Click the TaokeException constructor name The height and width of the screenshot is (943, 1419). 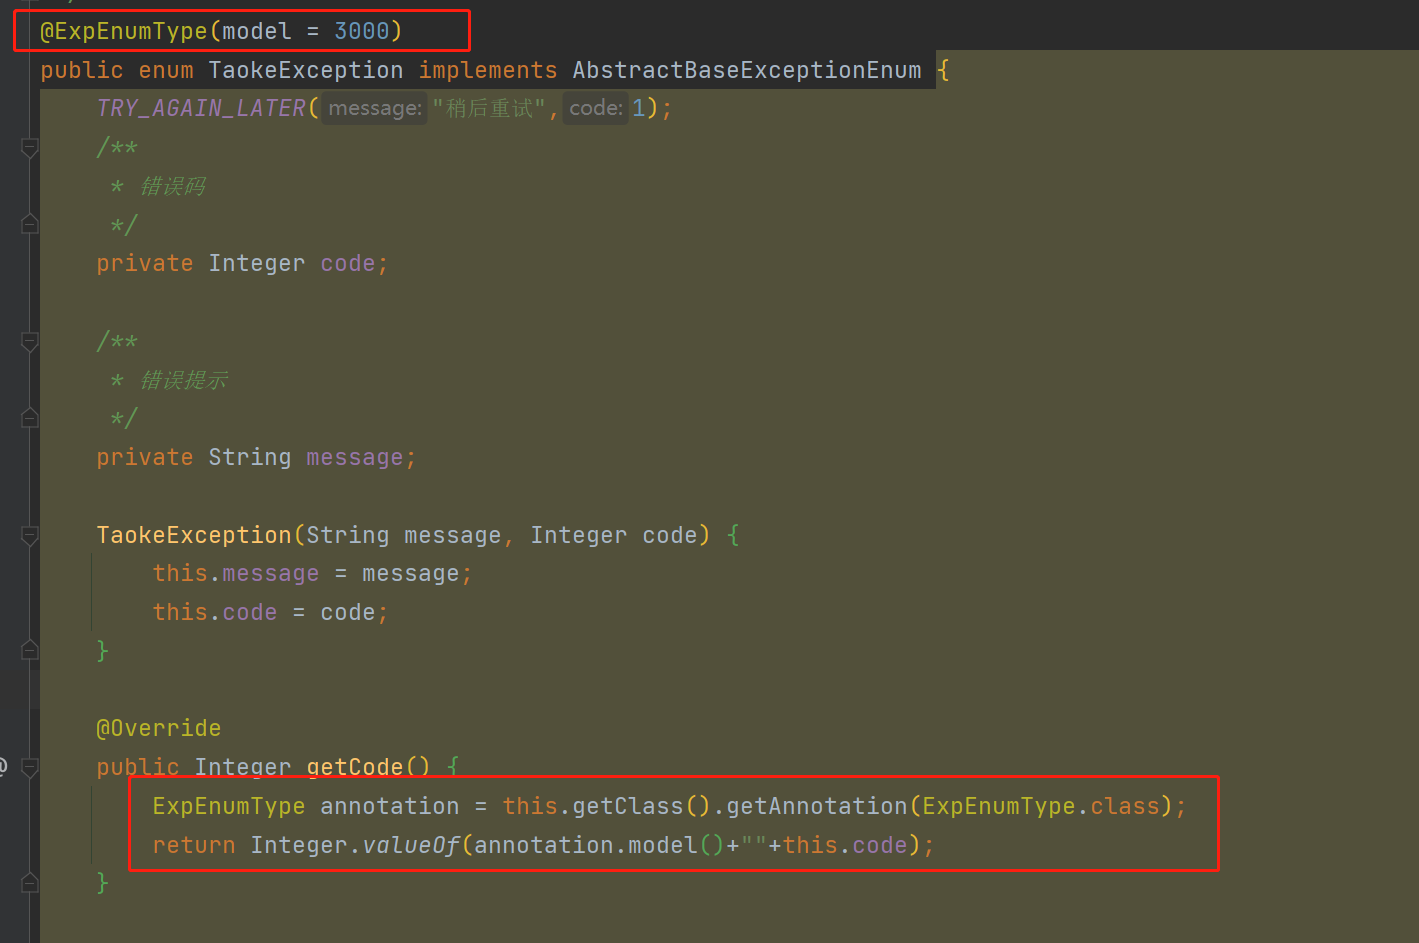(x=194, y=535)
